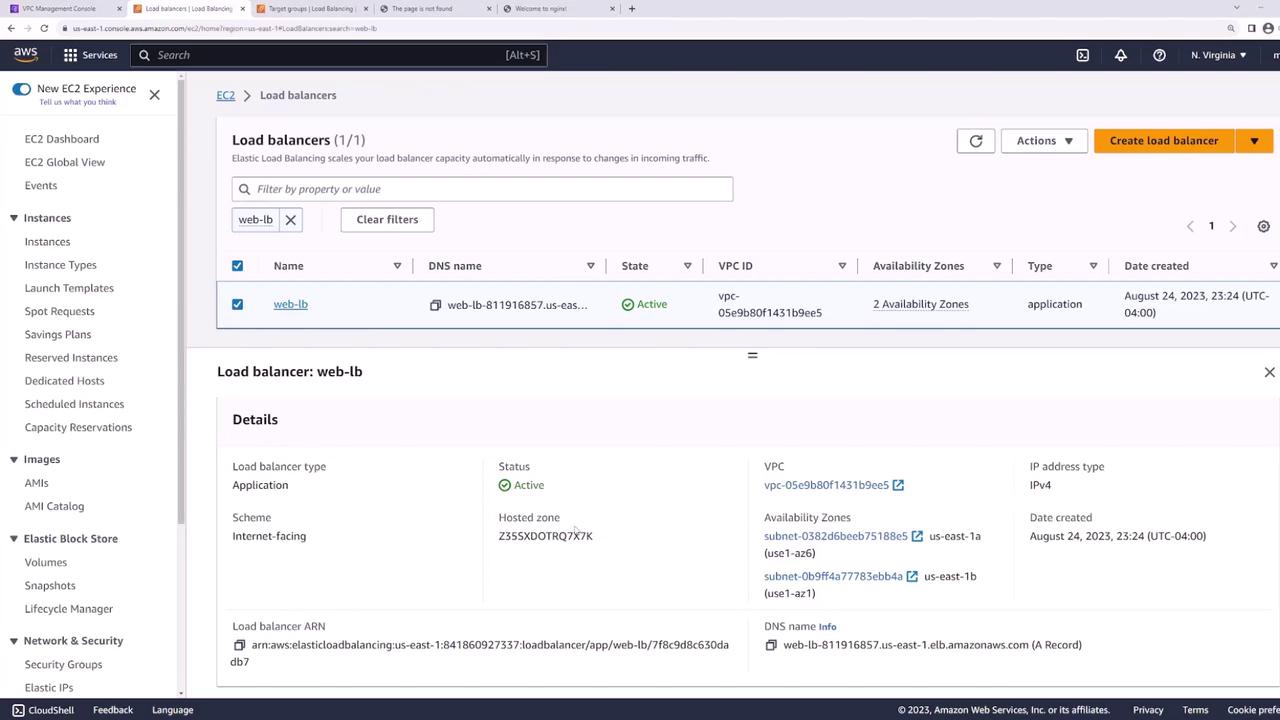The width and height of the screenshot is (1280, 720).
Task: Open the EC2 breadcrumb link
Action: (x=226, y=96)
